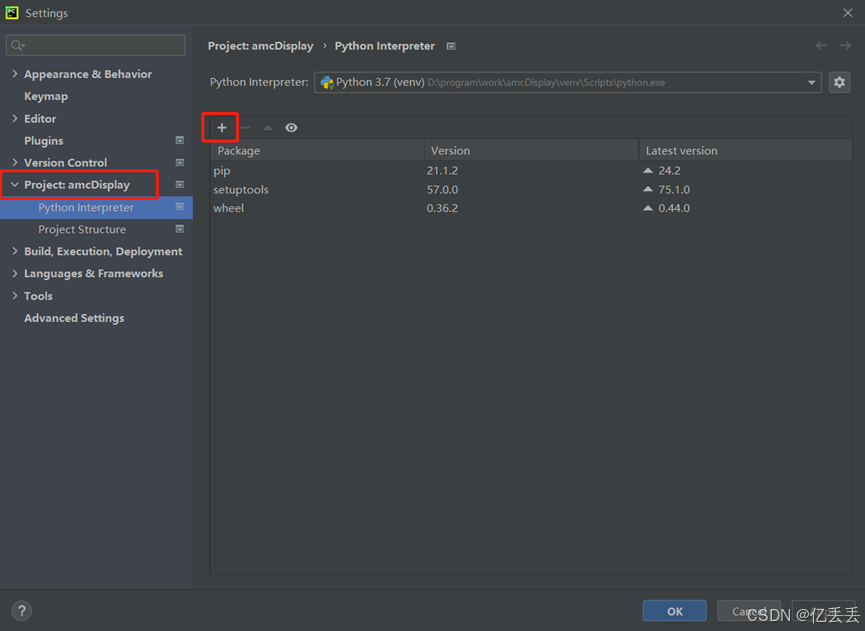Sort by the Latest version column header
Image resolution: width=865 pixels, height=631 pixels.
745,151
